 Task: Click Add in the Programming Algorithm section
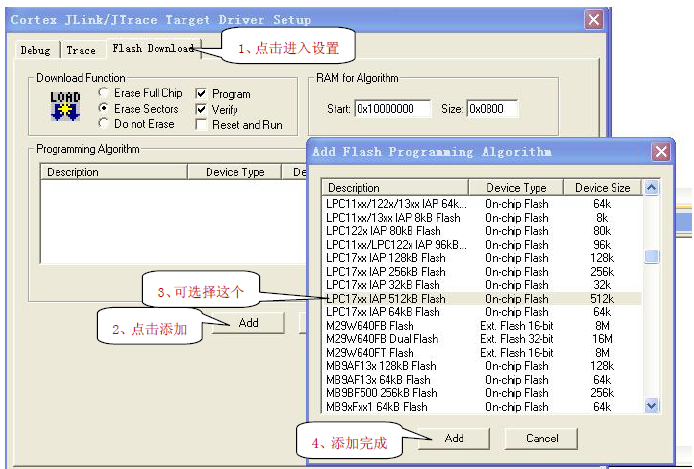click(248, 323)
